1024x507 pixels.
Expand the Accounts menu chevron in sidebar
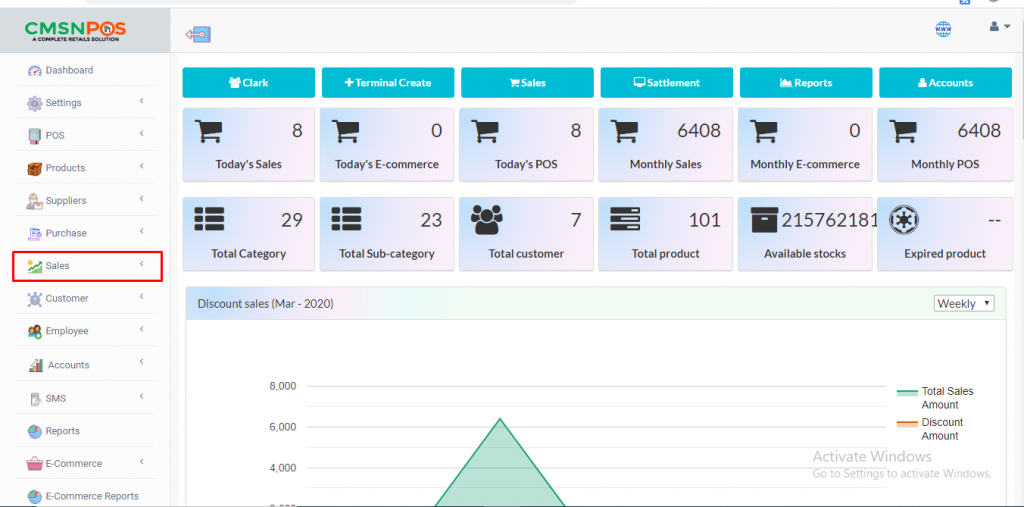[x=141, y=362]
